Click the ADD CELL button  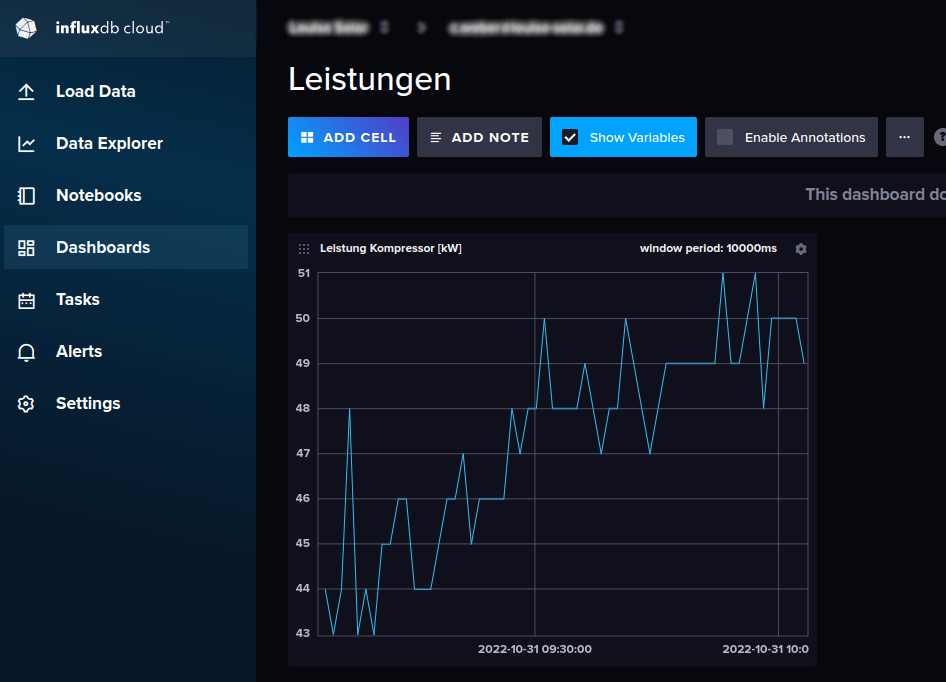[348, 137]
